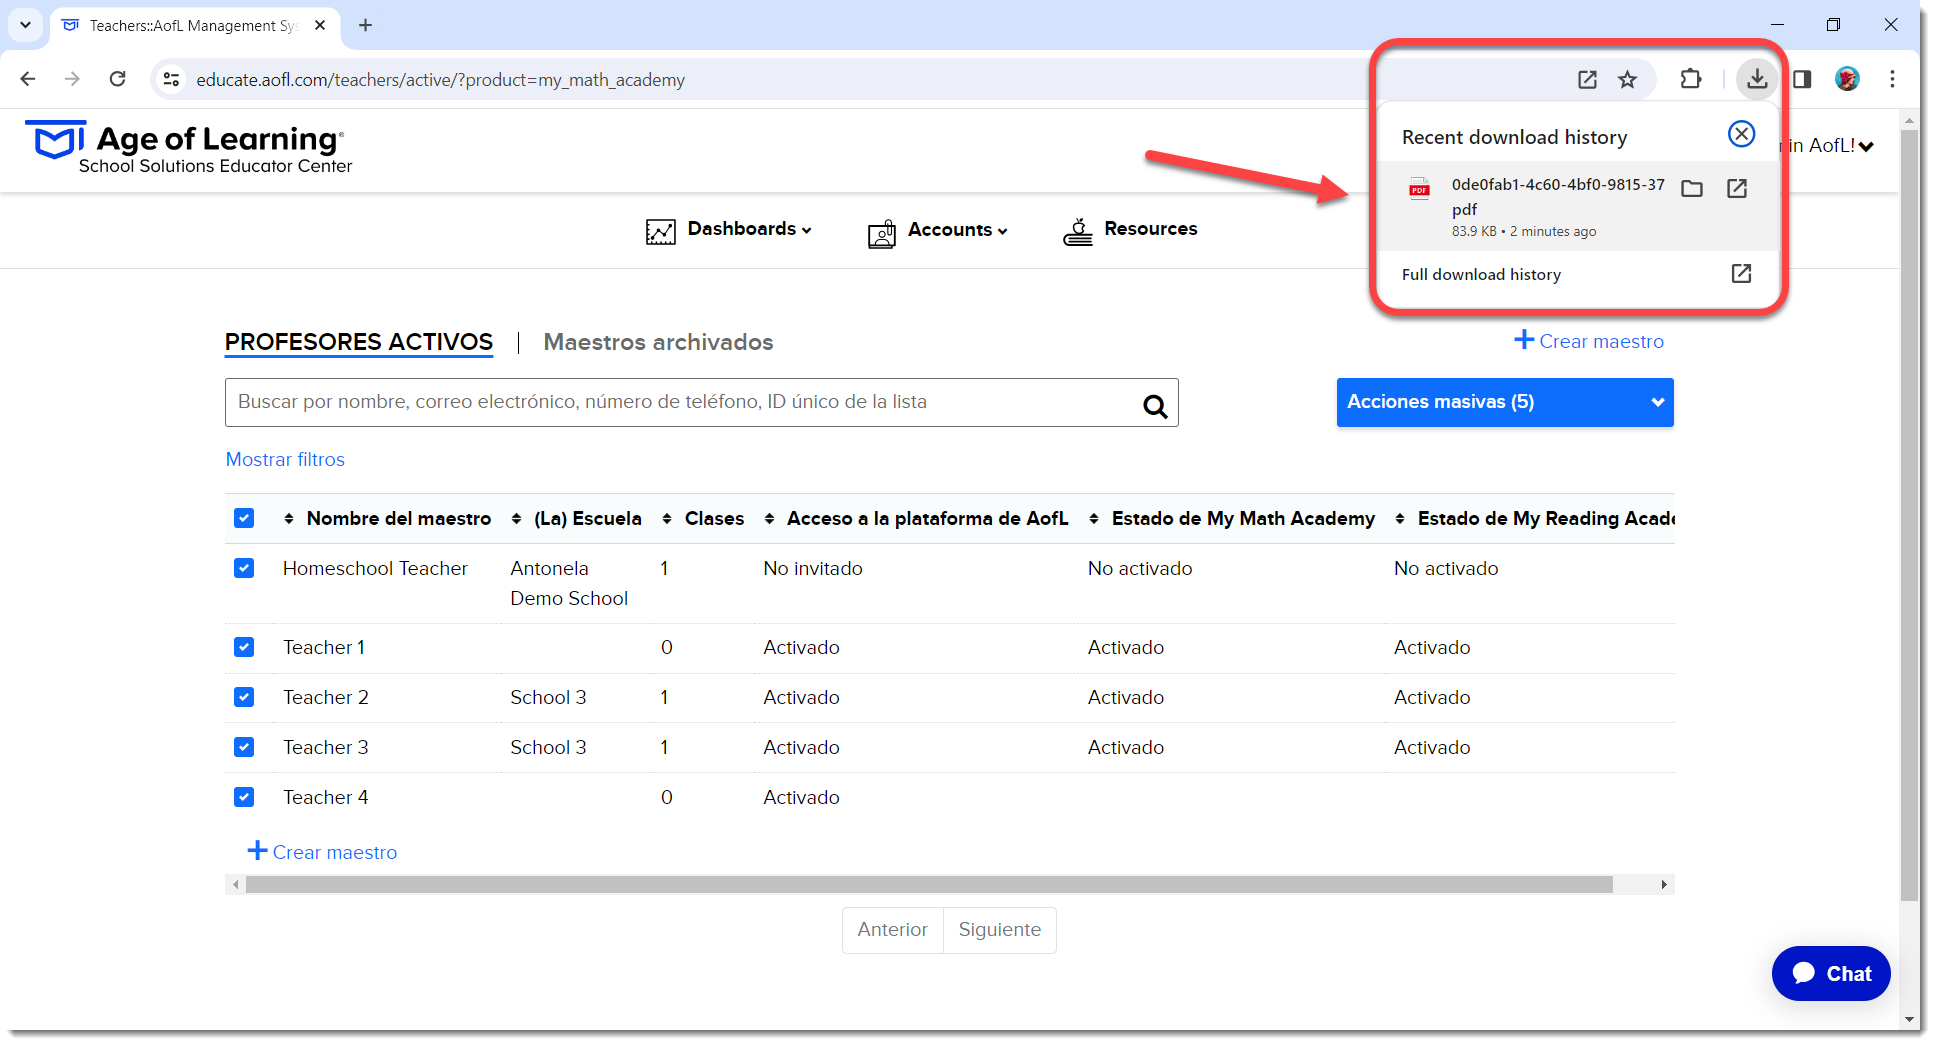Expand the Accounts menu

click(x=938, y=231)
